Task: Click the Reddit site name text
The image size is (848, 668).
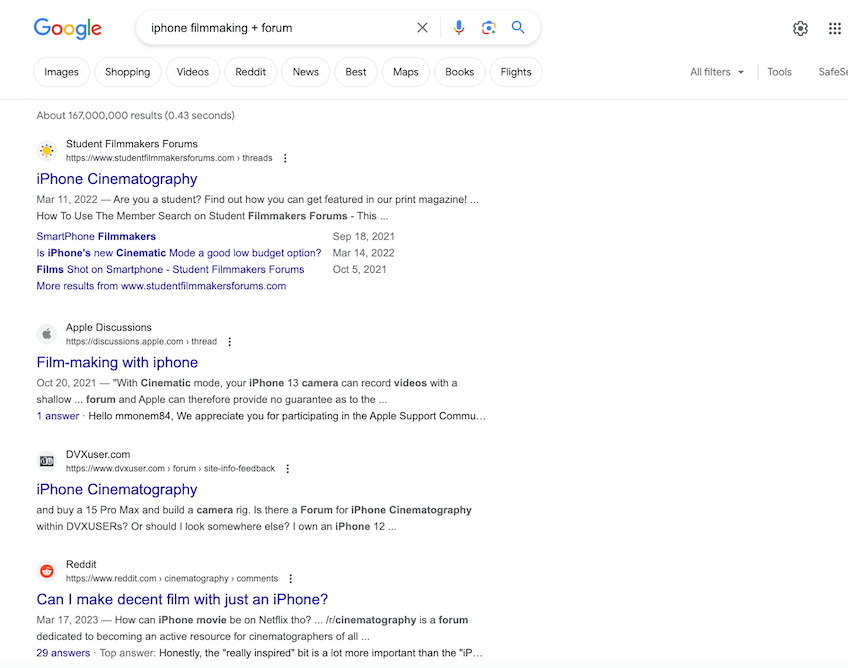Action: 81,564
